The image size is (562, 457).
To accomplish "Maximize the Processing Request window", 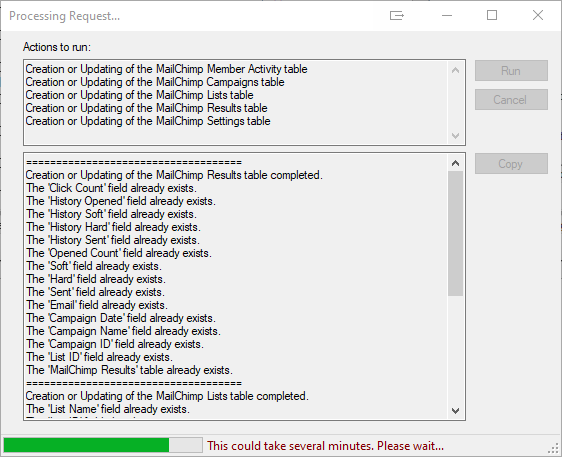I will [x=492, y=15].
